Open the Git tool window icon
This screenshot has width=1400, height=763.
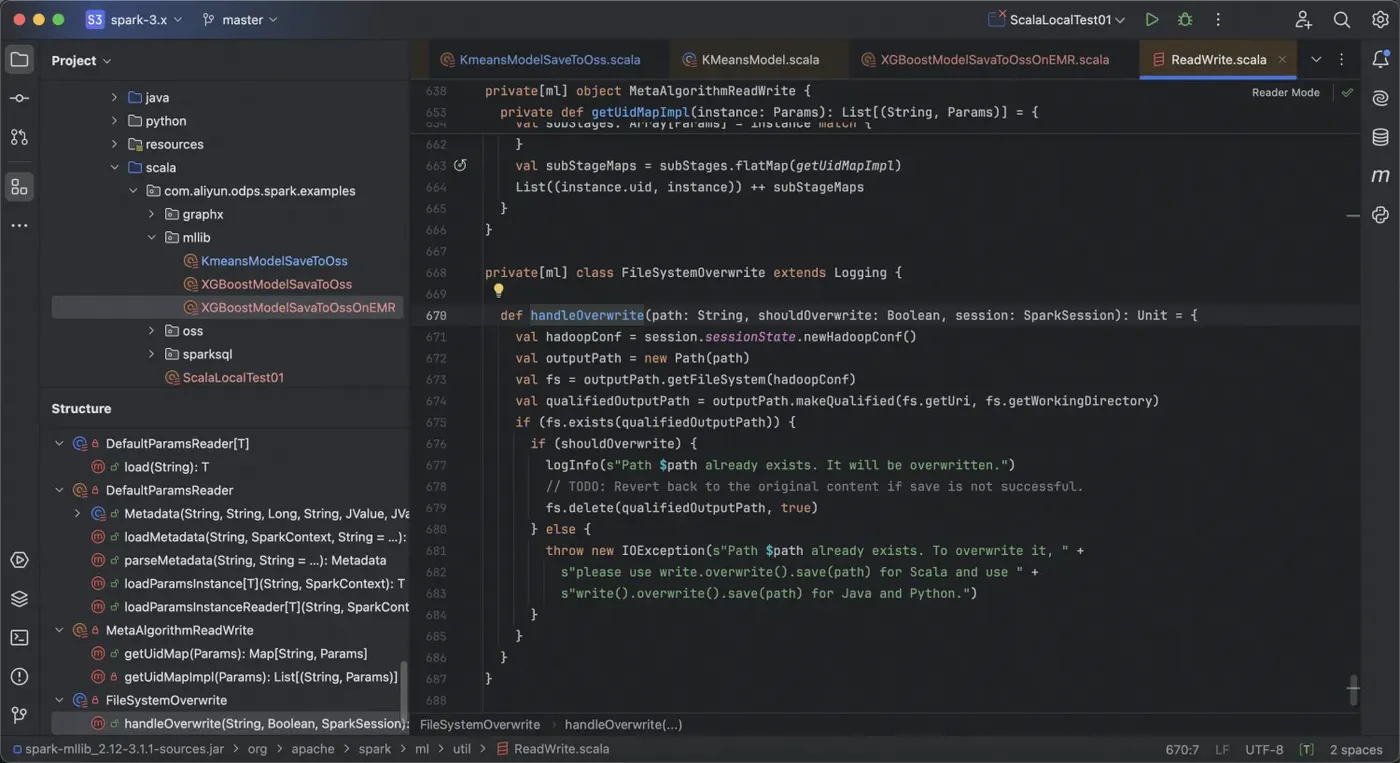(19, 715)
